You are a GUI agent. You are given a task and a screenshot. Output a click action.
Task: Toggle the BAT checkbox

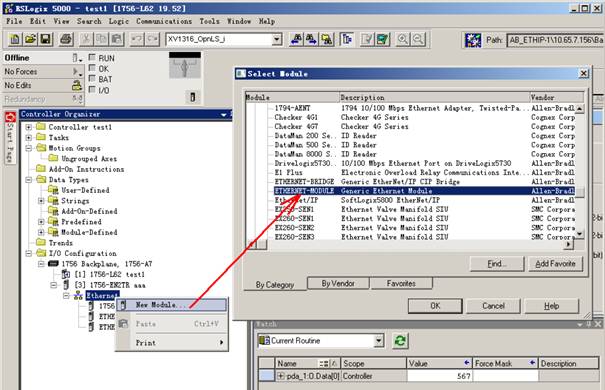[x=92, y=79]
